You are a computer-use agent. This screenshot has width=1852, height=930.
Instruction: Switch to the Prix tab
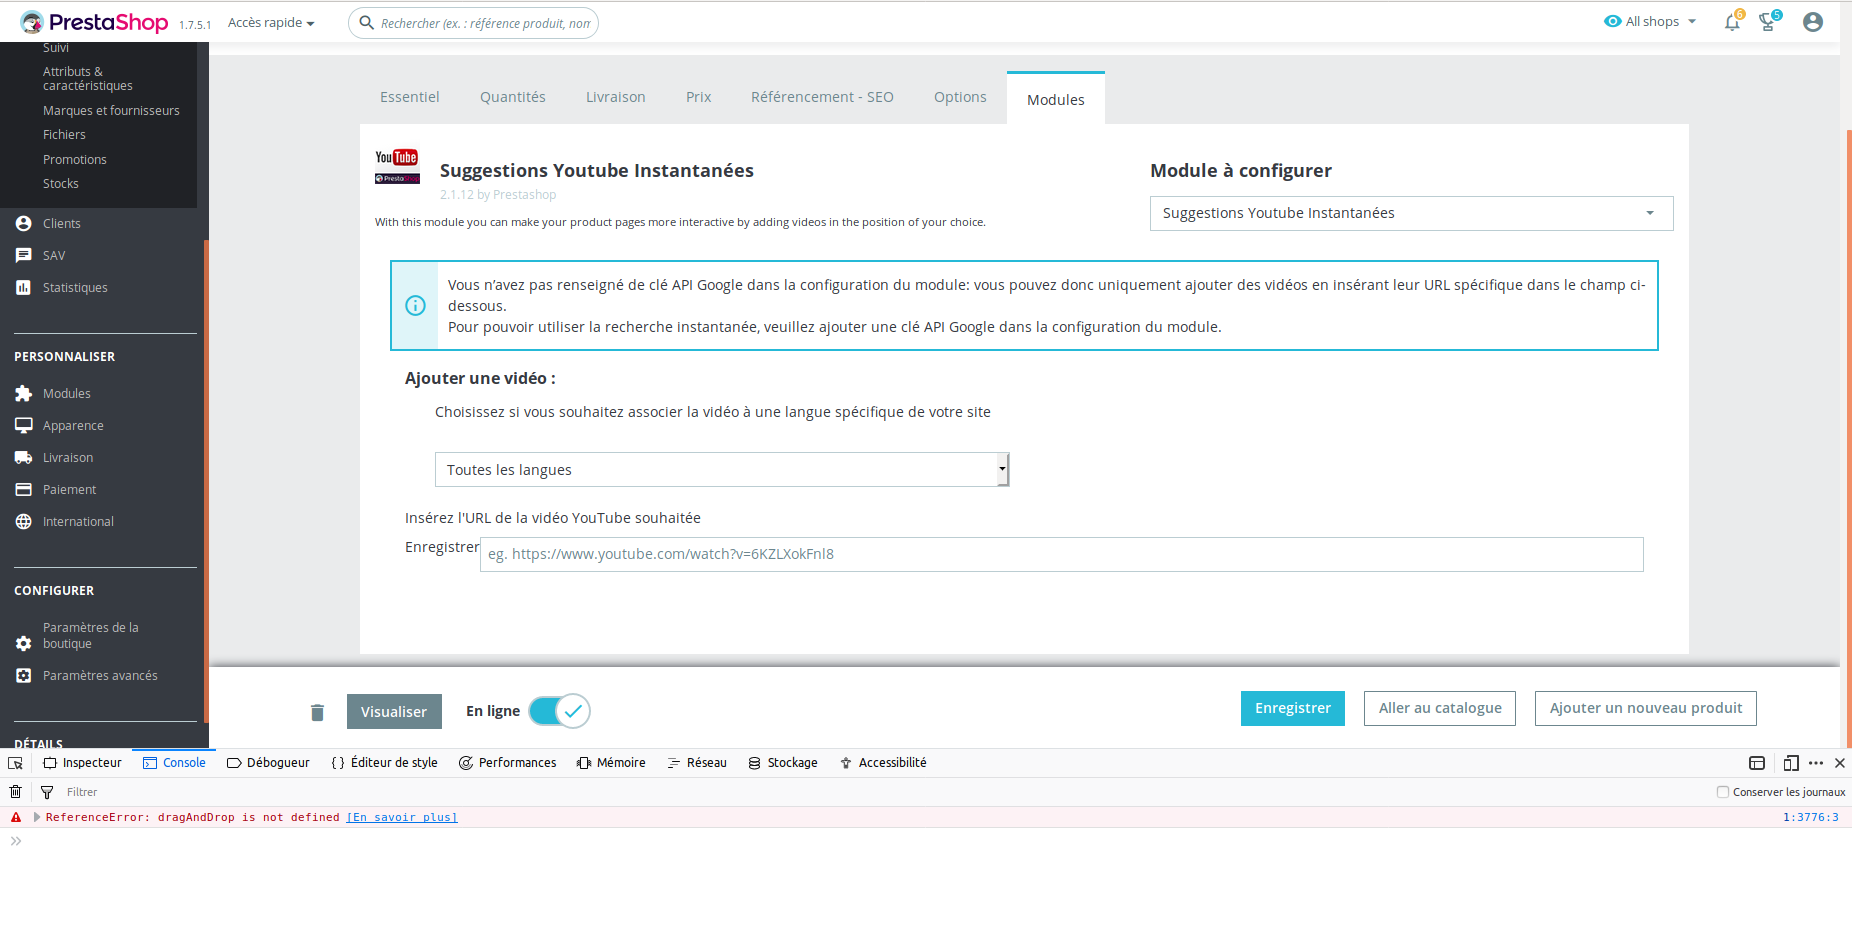[699, 97]
